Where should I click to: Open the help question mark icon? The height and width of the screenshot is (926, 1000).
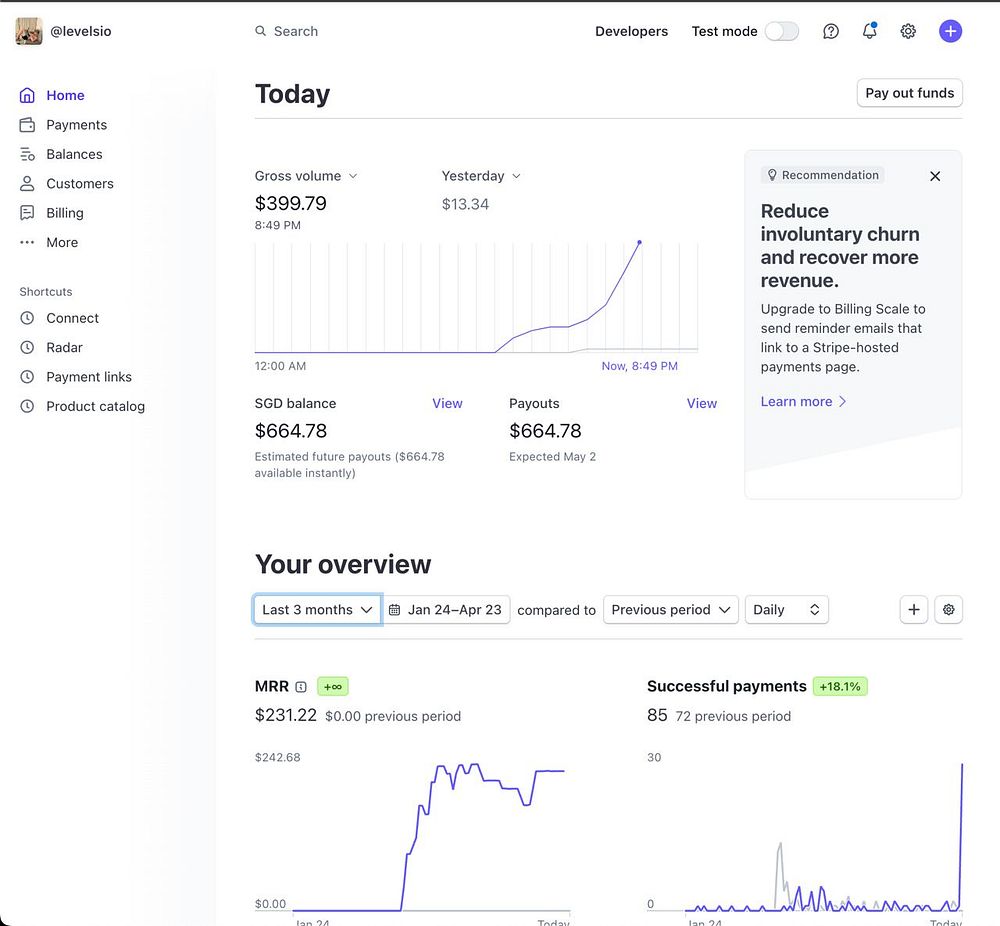click(831, 31)
